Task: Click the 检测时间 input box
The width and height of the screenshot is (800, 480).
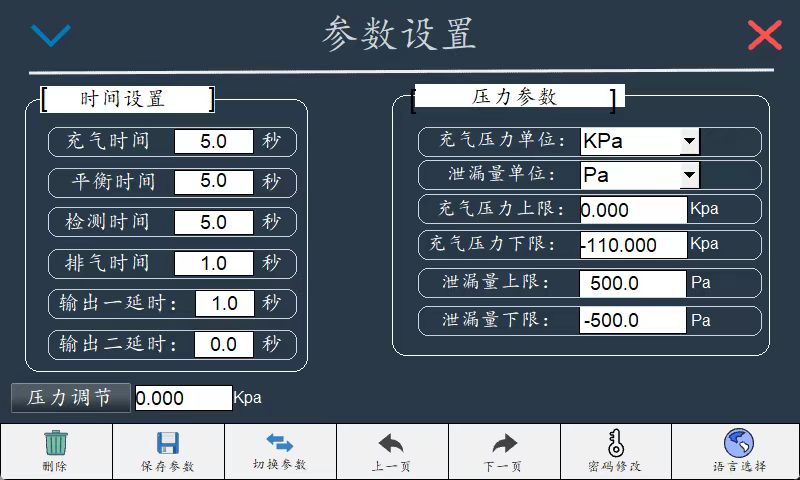Action: click(214, 222)
